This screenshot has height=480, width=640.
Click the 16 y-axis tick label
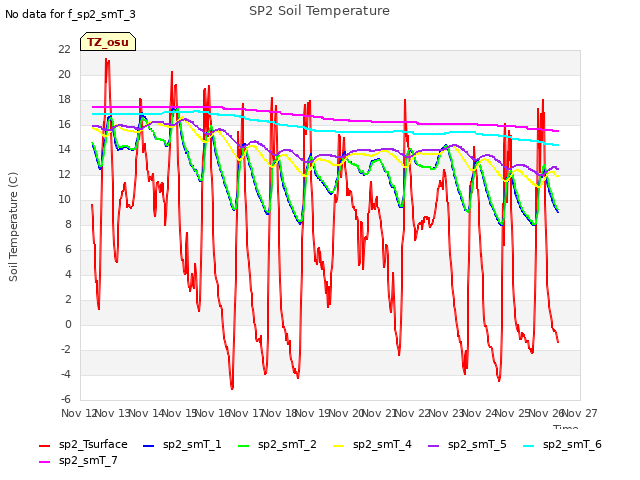point(64,124)
